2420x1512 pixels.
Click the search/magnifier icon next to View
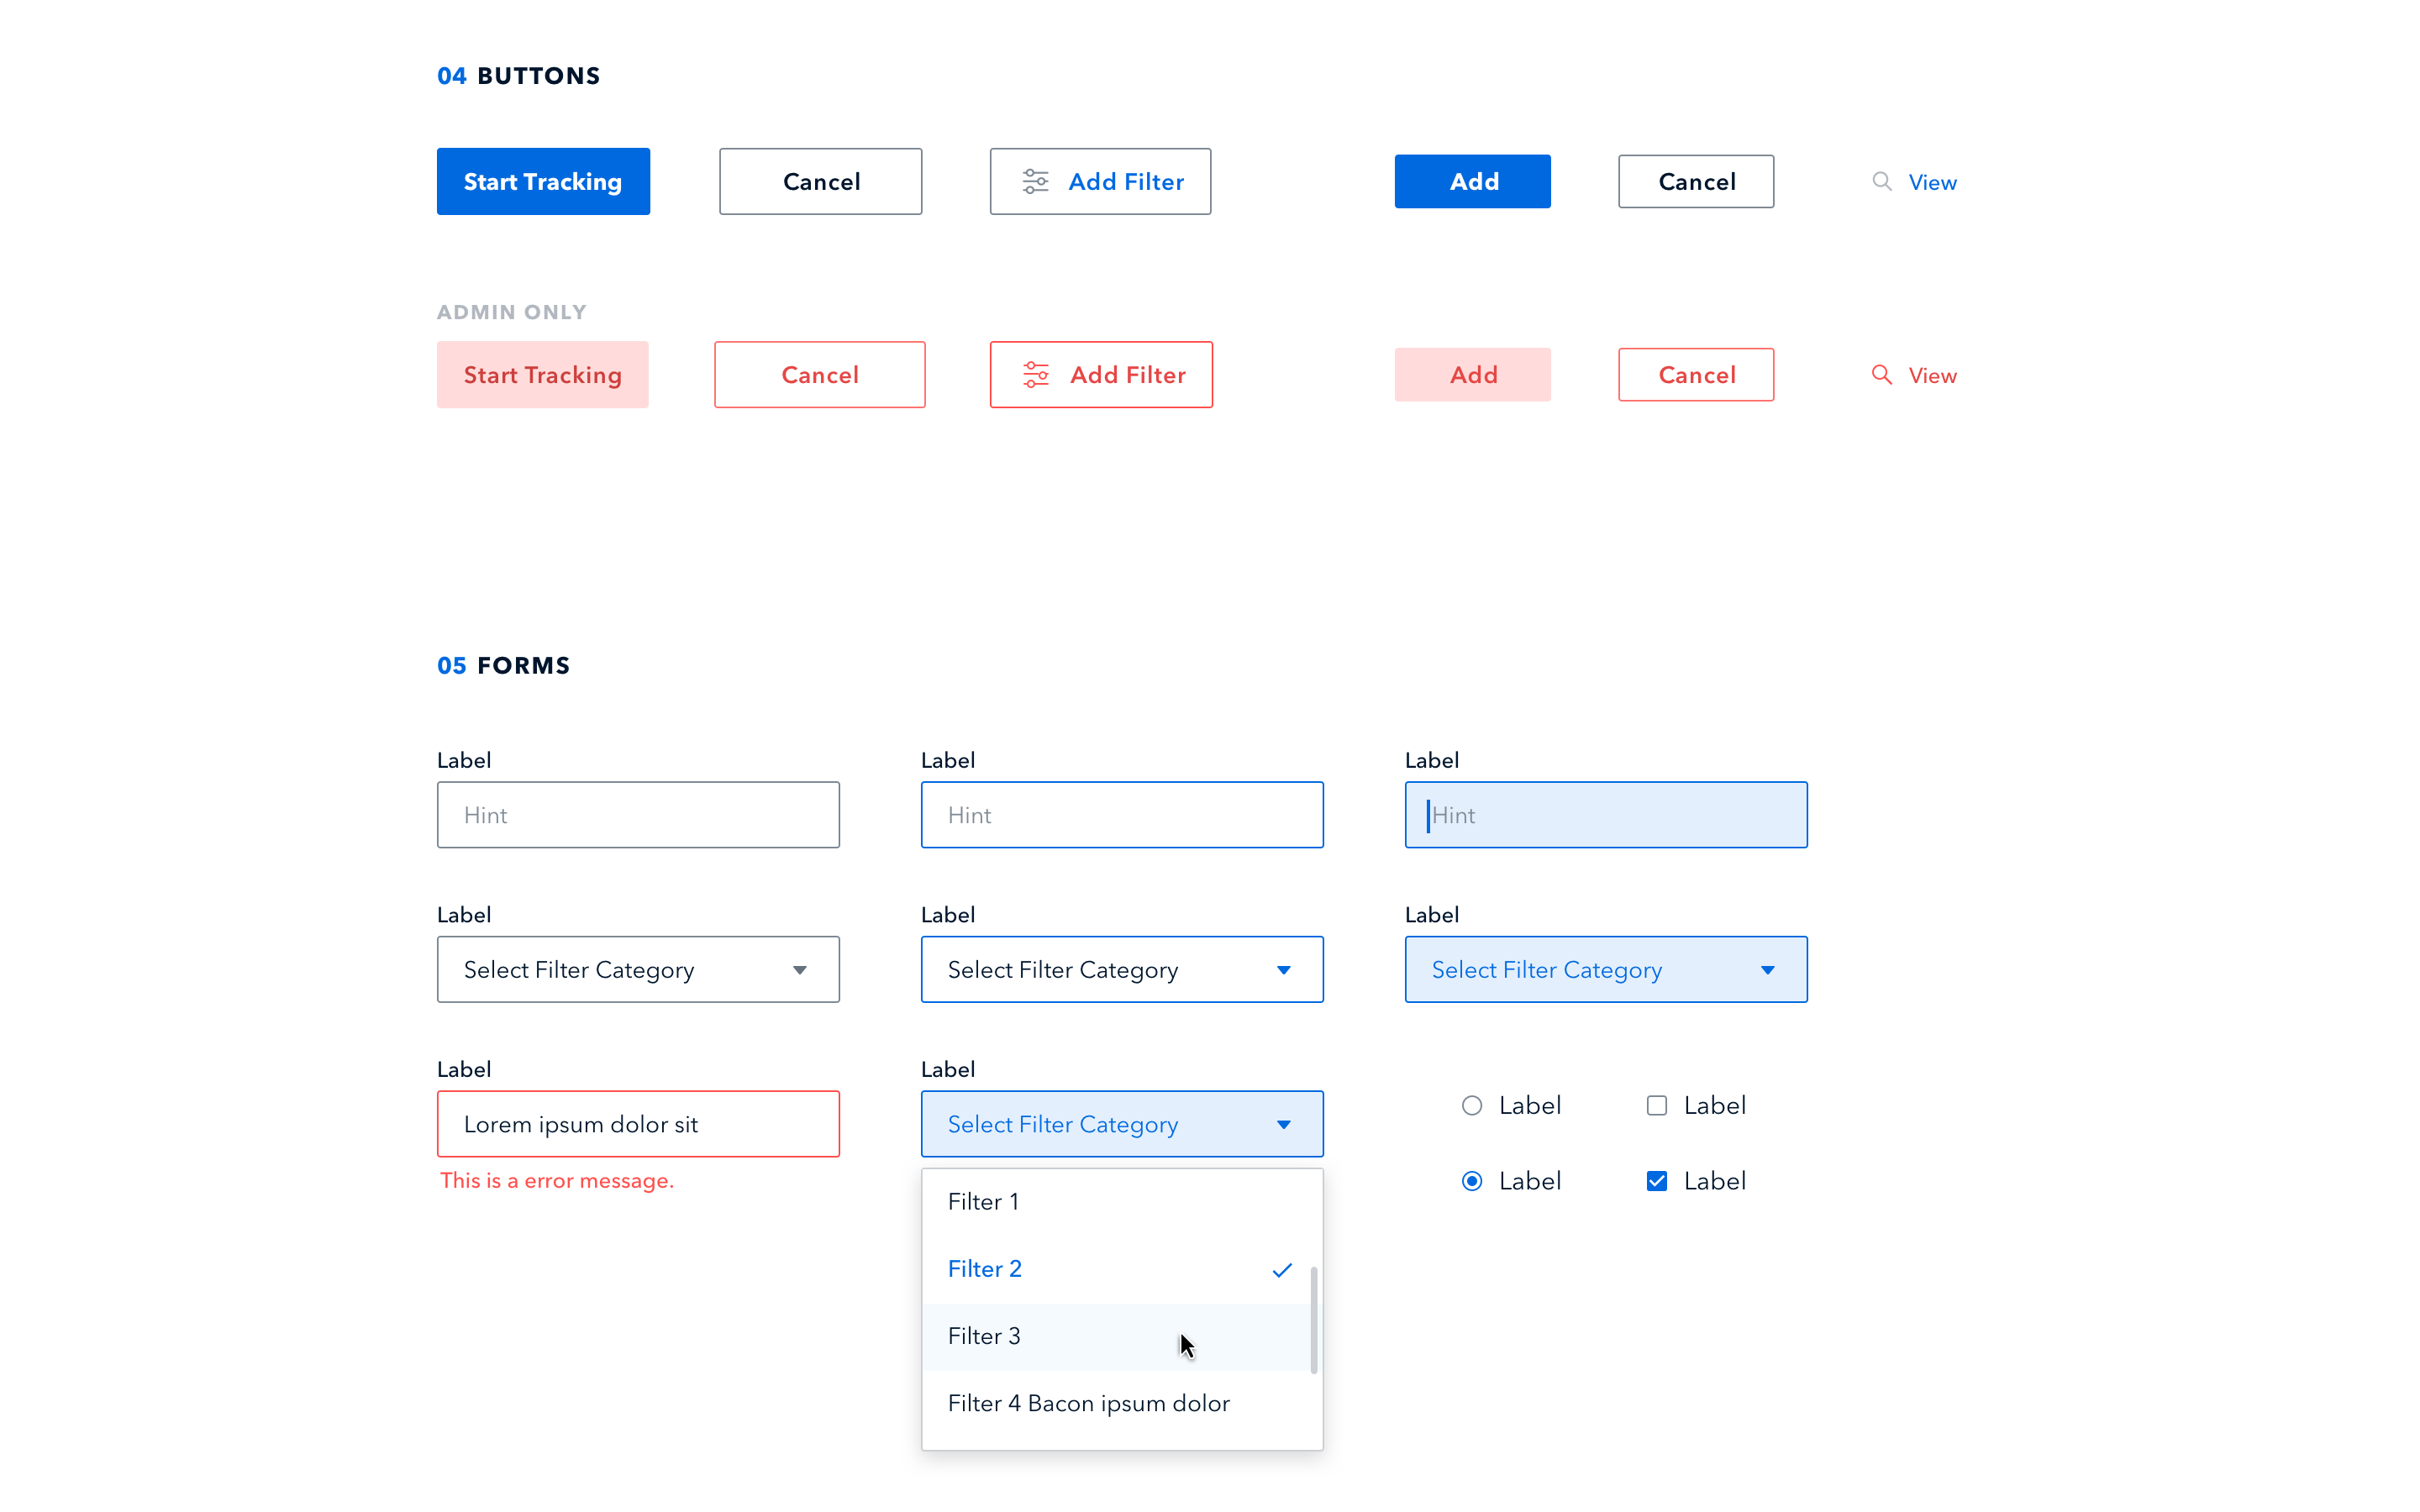tap(1881, 181)
